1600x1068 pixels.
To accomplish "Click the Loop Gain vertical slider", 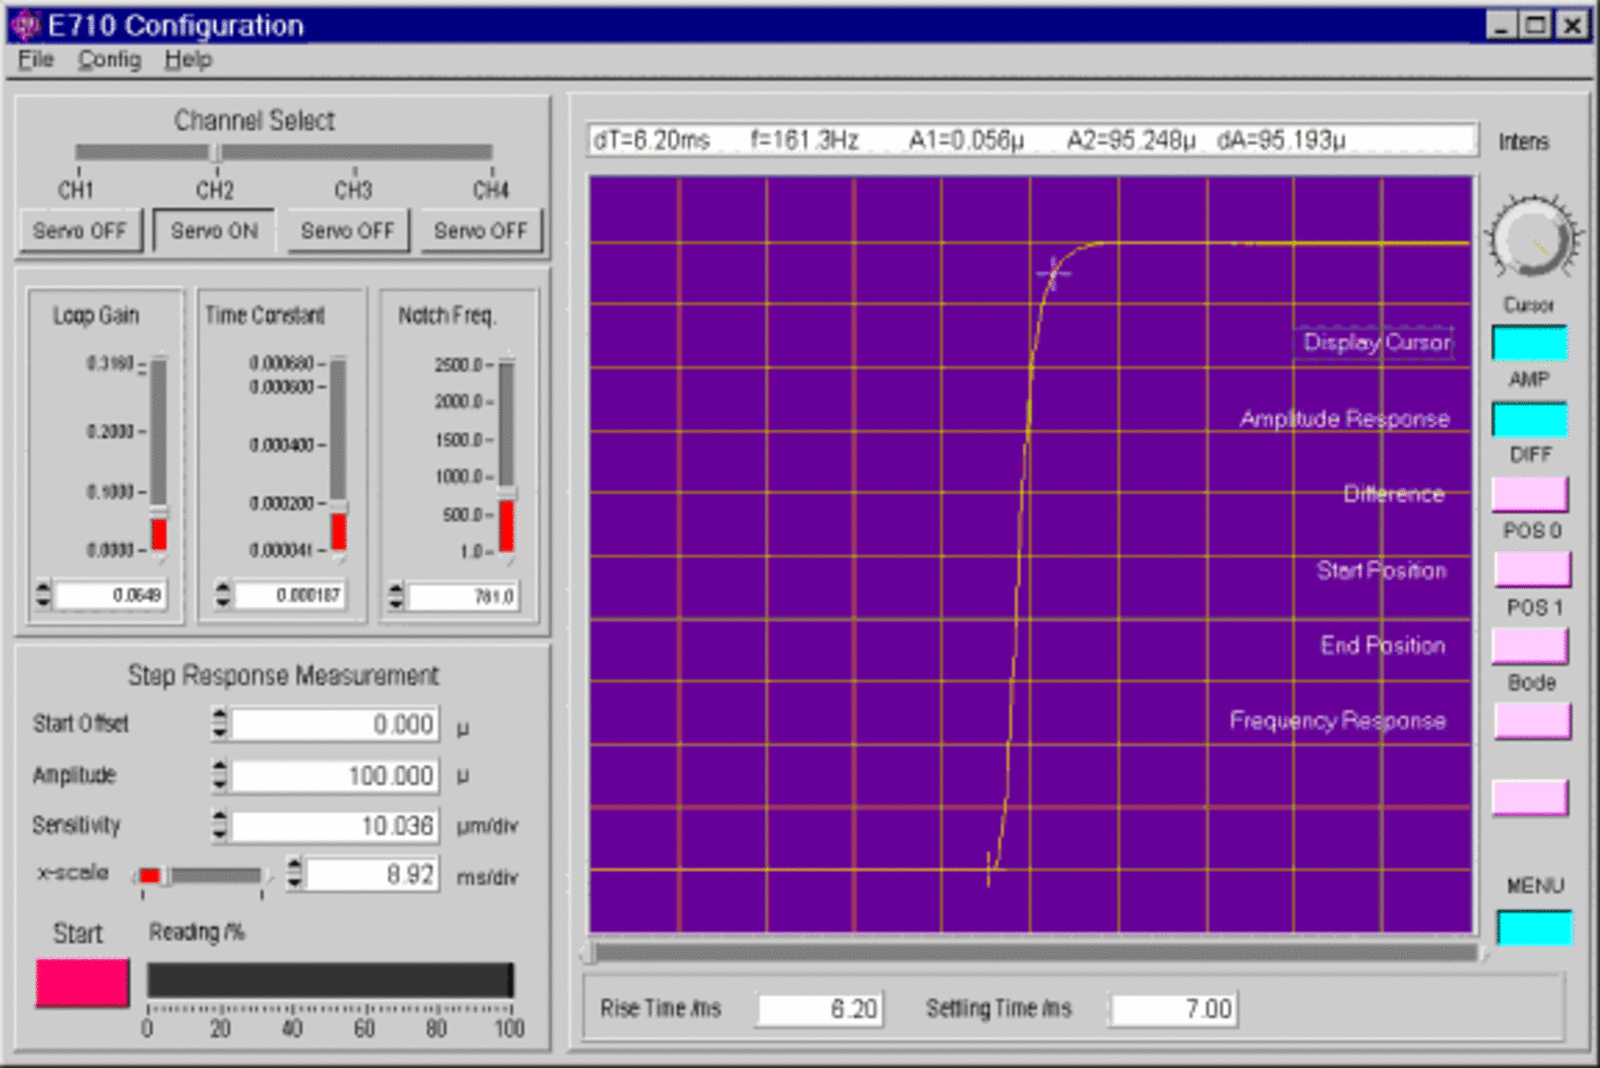I will click(x=159, y=456).
